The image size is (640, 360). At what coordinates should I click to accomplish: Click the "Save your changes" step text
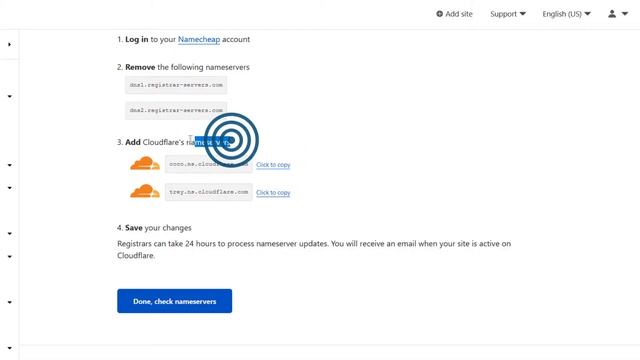coord(158,228)
